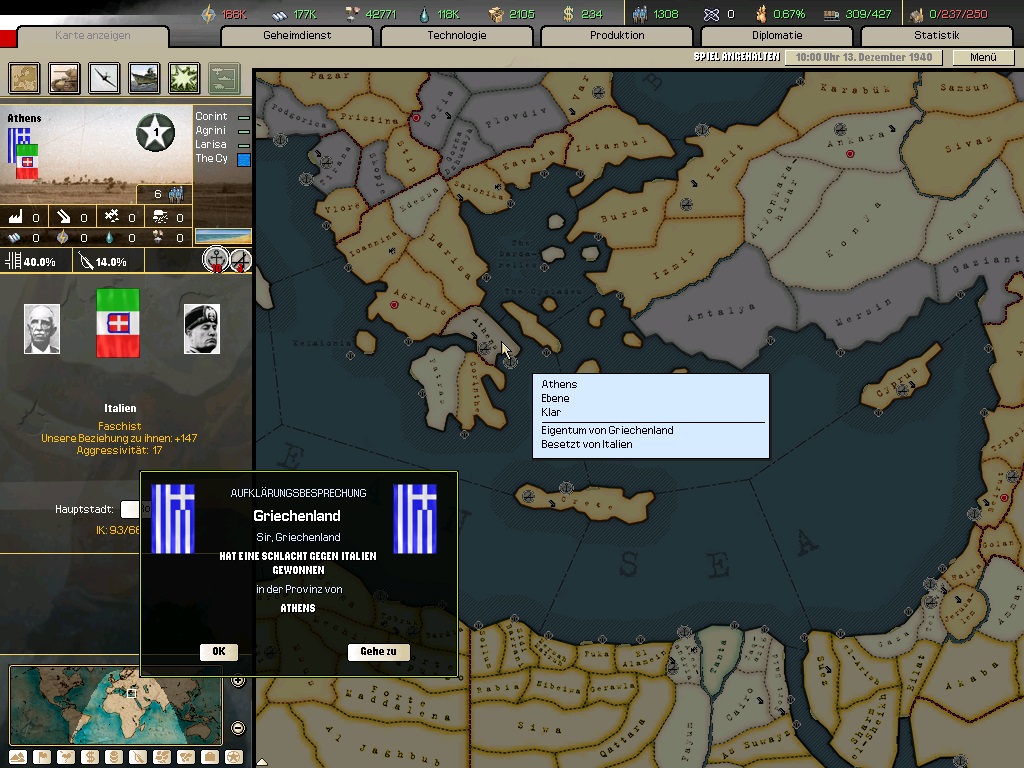Click the Europe map icon in toolbar
Image resolution: width=1024 pixels, height=768 pixels.
coord(25,77)
